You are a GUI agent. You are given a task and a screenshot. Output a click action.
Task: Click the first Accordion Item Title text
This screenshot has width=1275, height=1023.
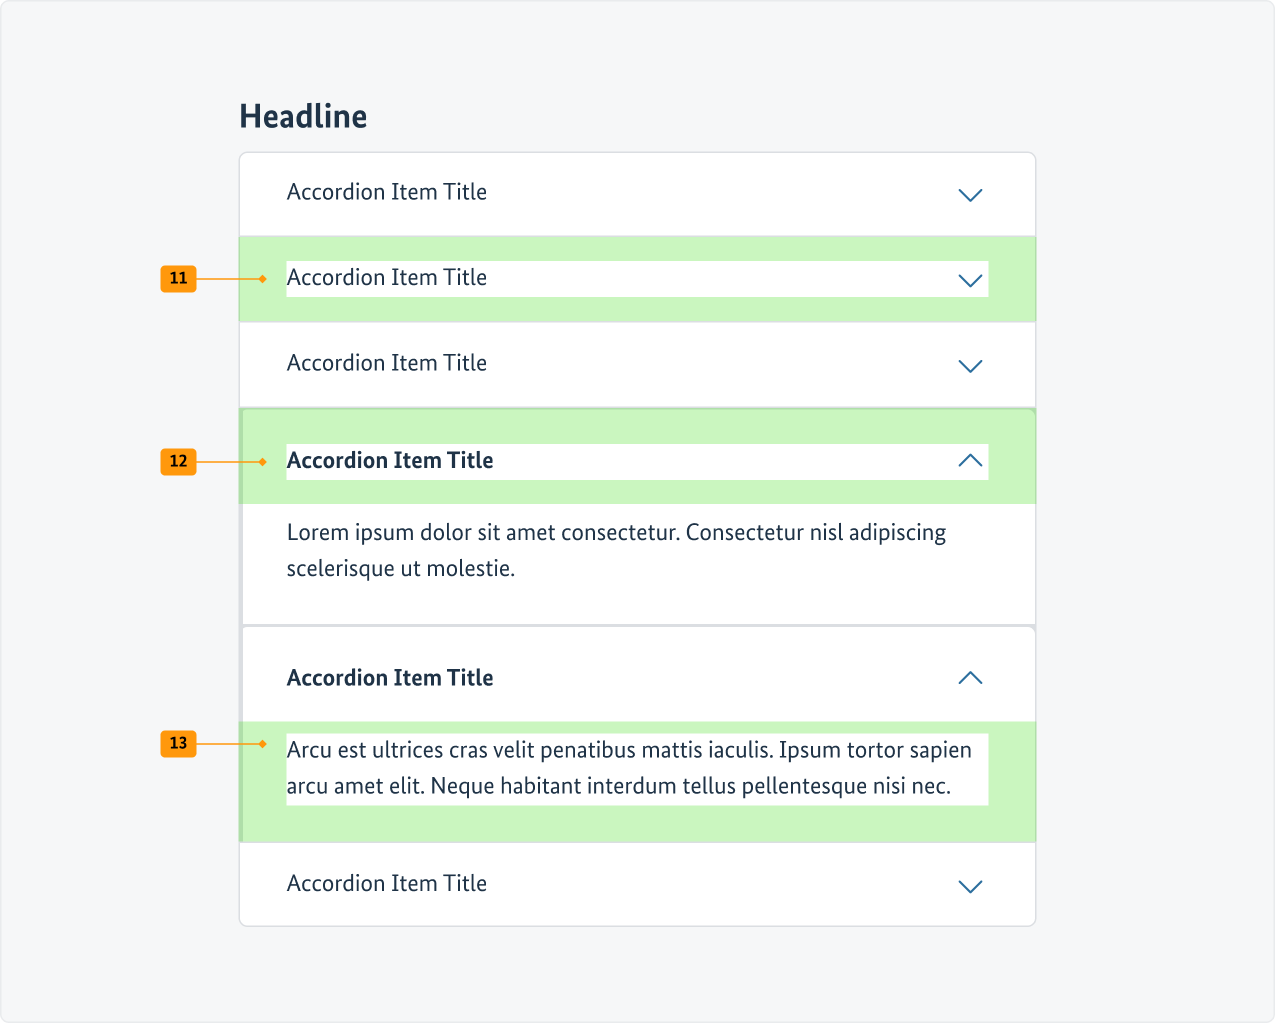387,192
